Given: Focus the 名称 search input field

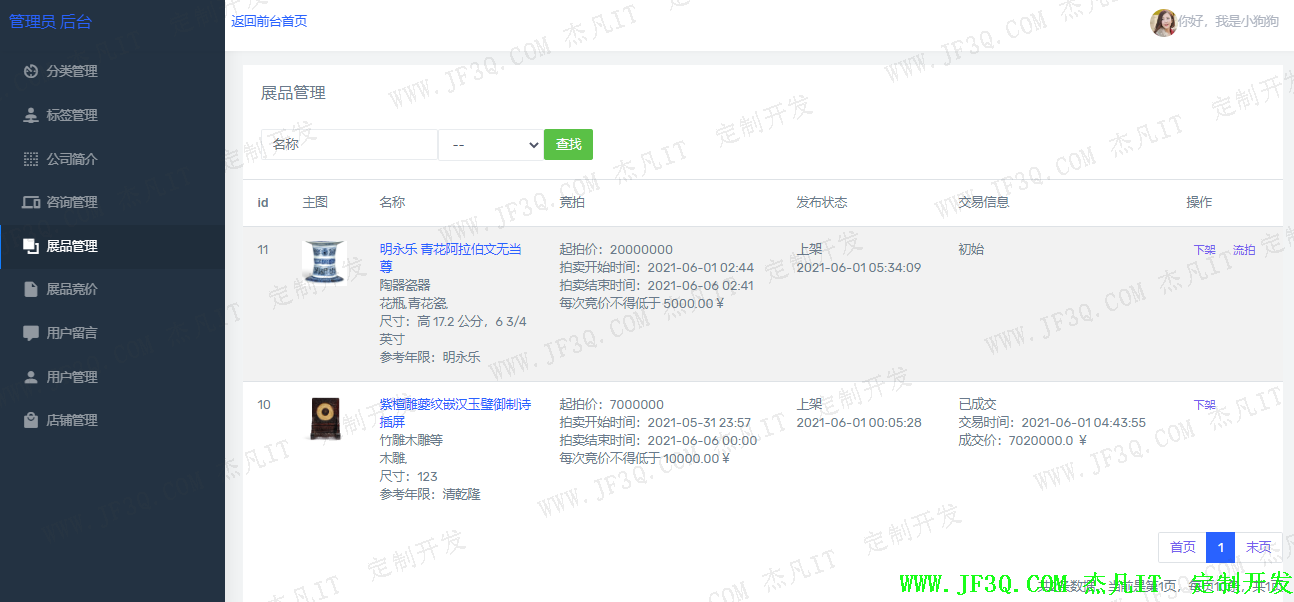Looking at the screenshot, I should [x=349, y=145].
